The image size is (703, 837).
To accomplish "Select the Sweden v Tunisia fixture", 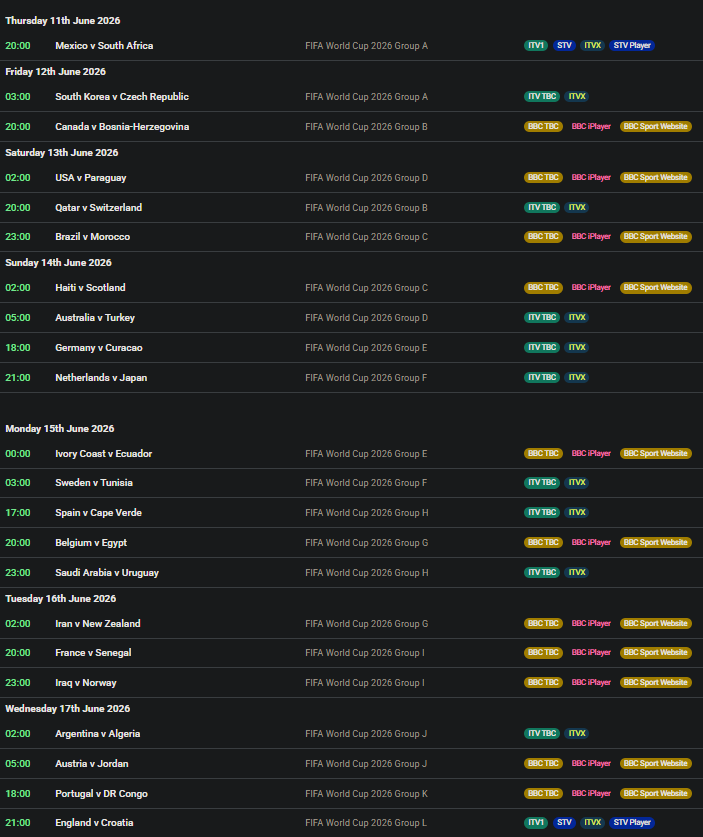I will click(x=94, y=483).
